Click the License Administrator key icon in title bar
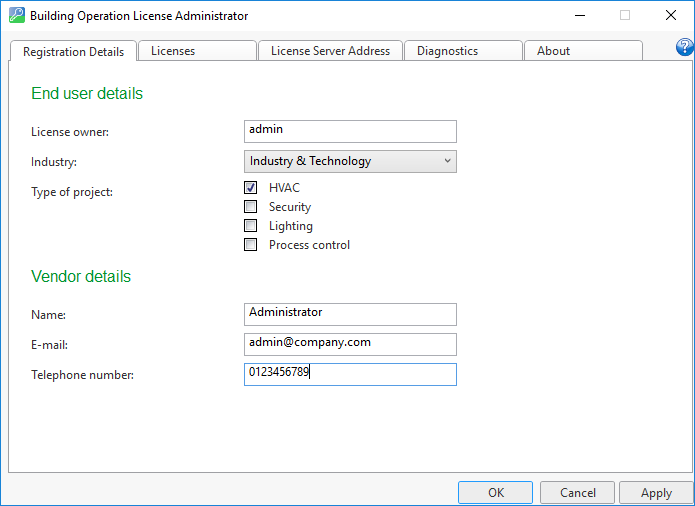 [17, 15]
